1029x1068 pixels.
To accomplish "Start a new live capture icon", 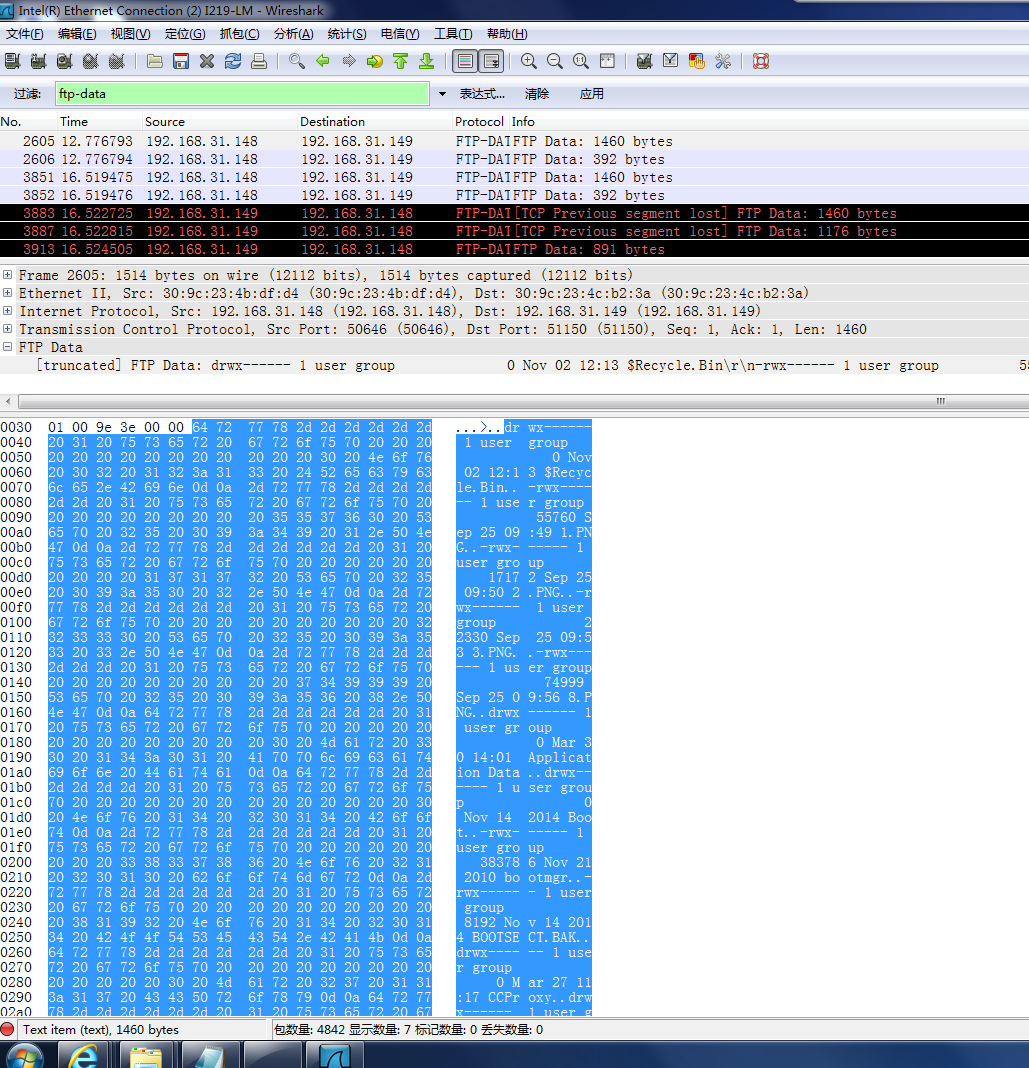I will pos(65,61).
